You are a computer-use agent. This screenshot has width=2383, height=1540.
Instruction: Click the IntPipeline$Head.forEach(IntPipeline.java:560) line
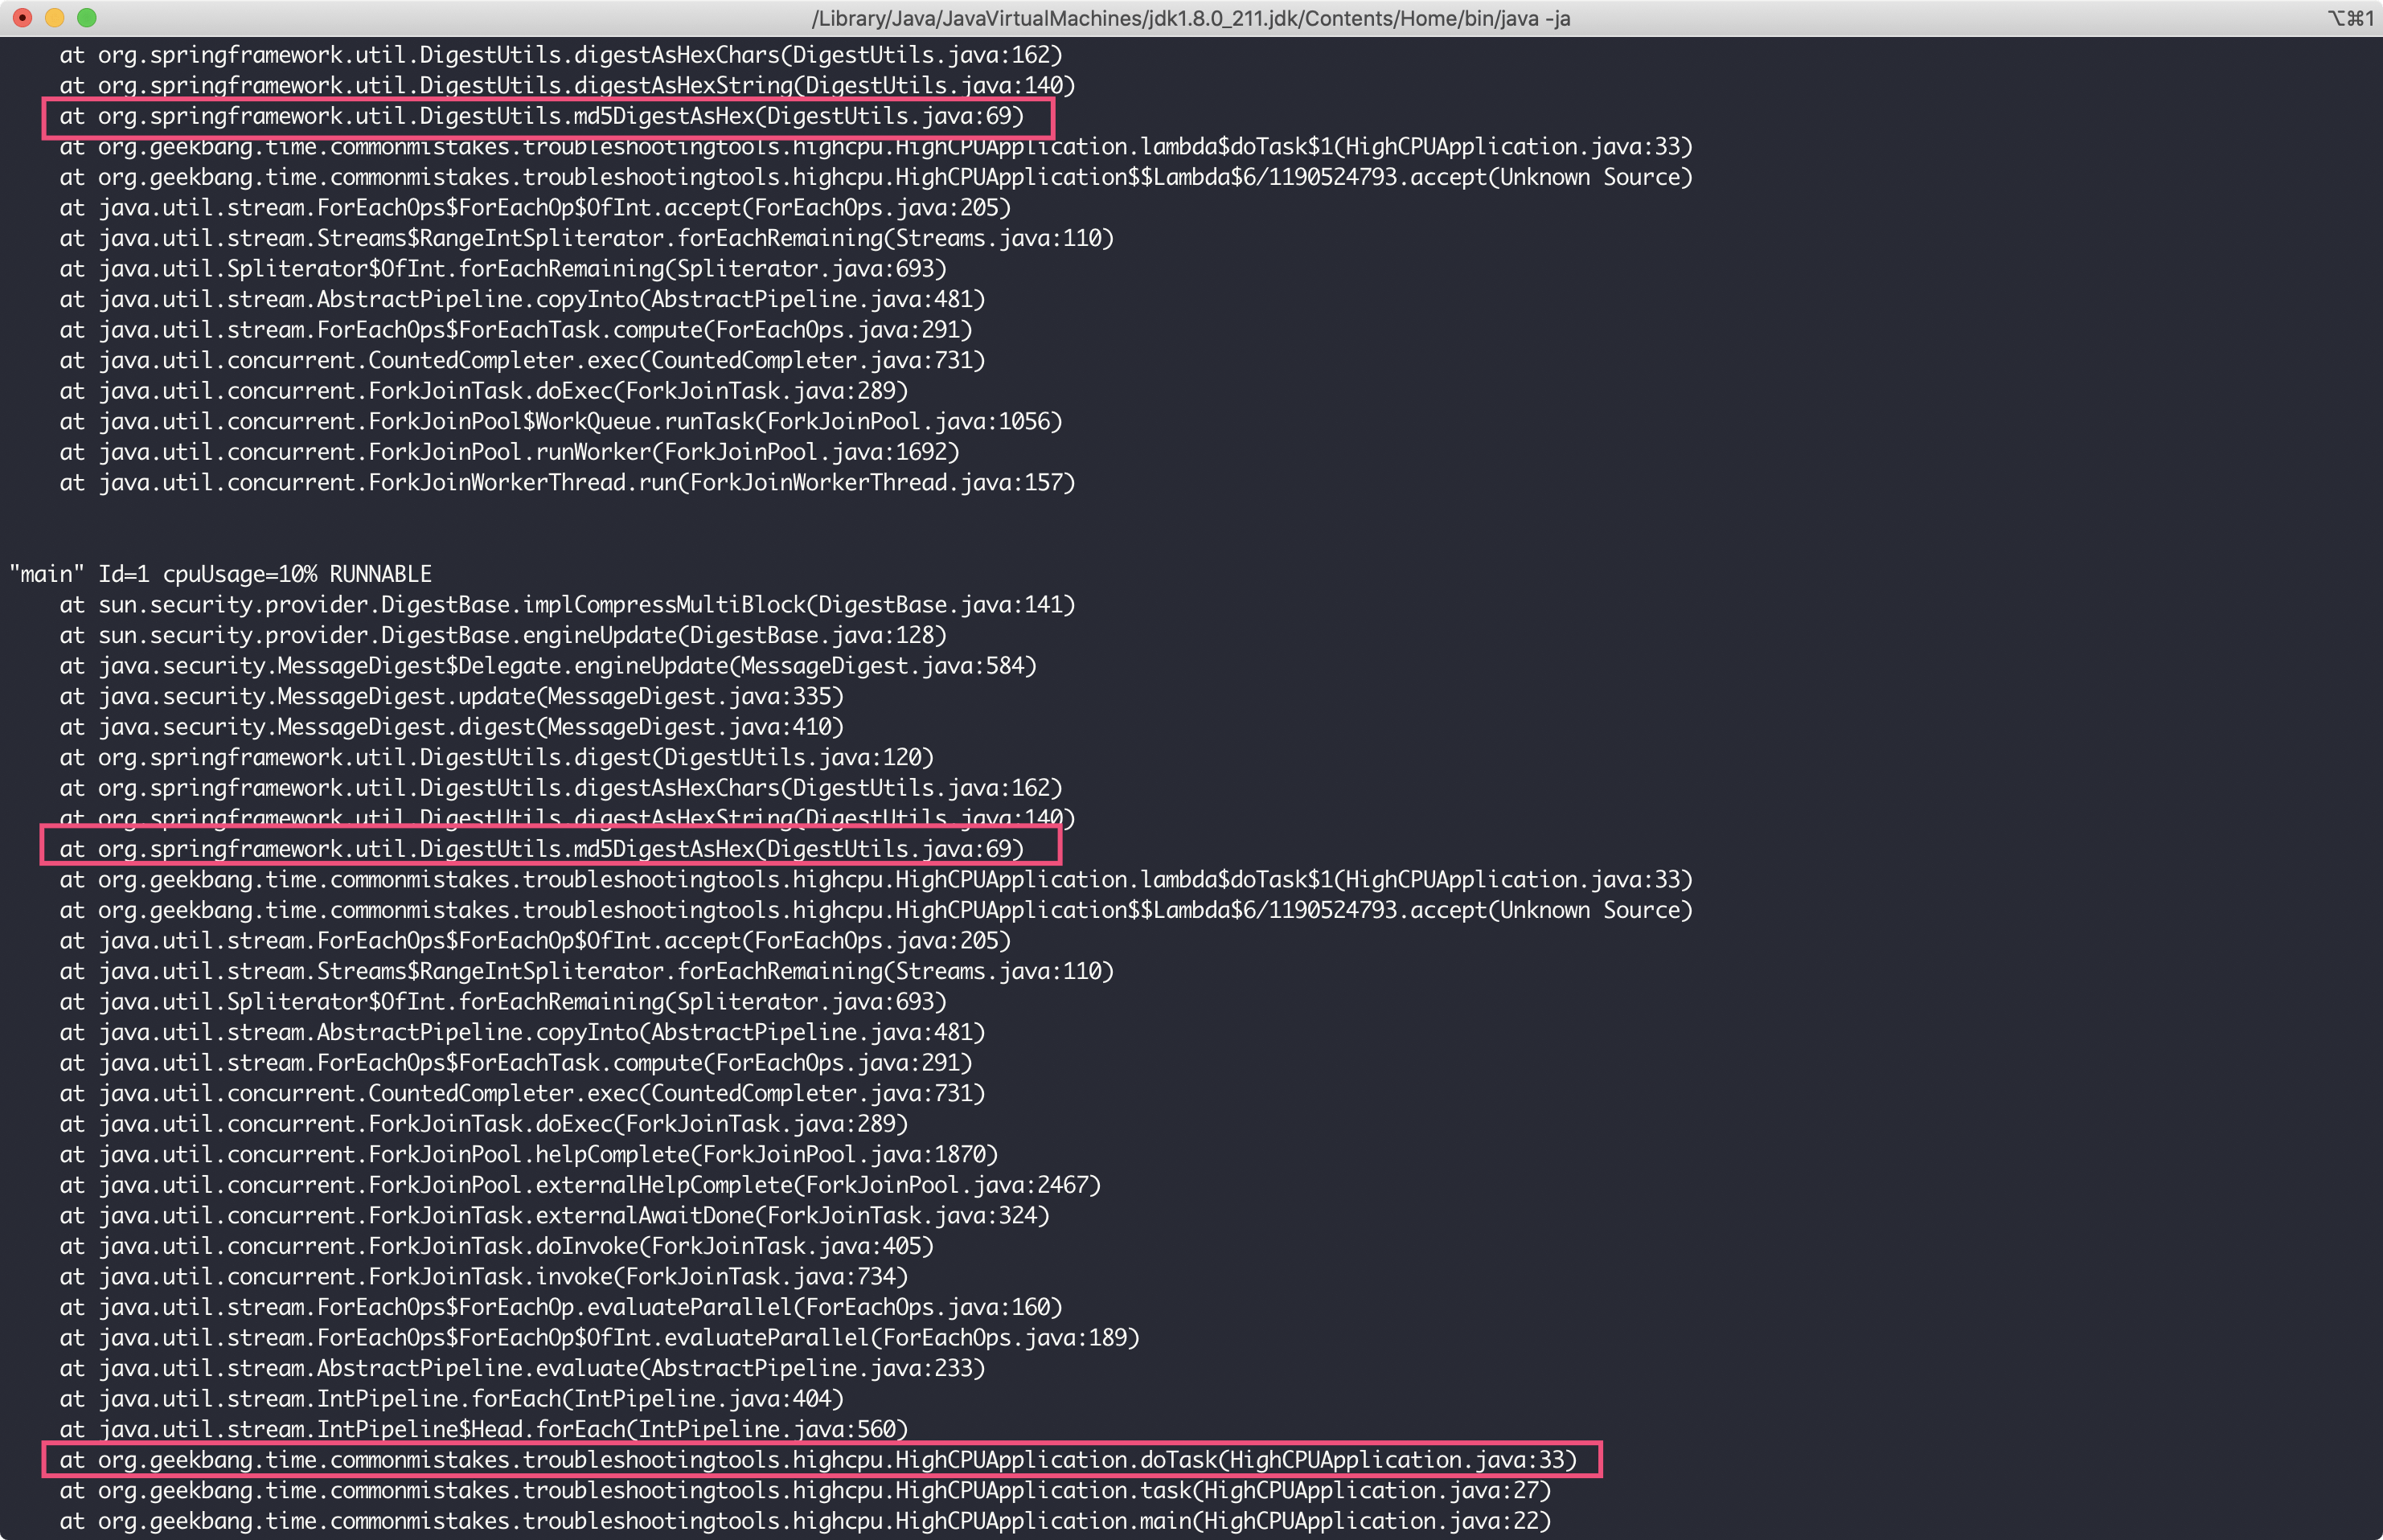click(483, 1429)
